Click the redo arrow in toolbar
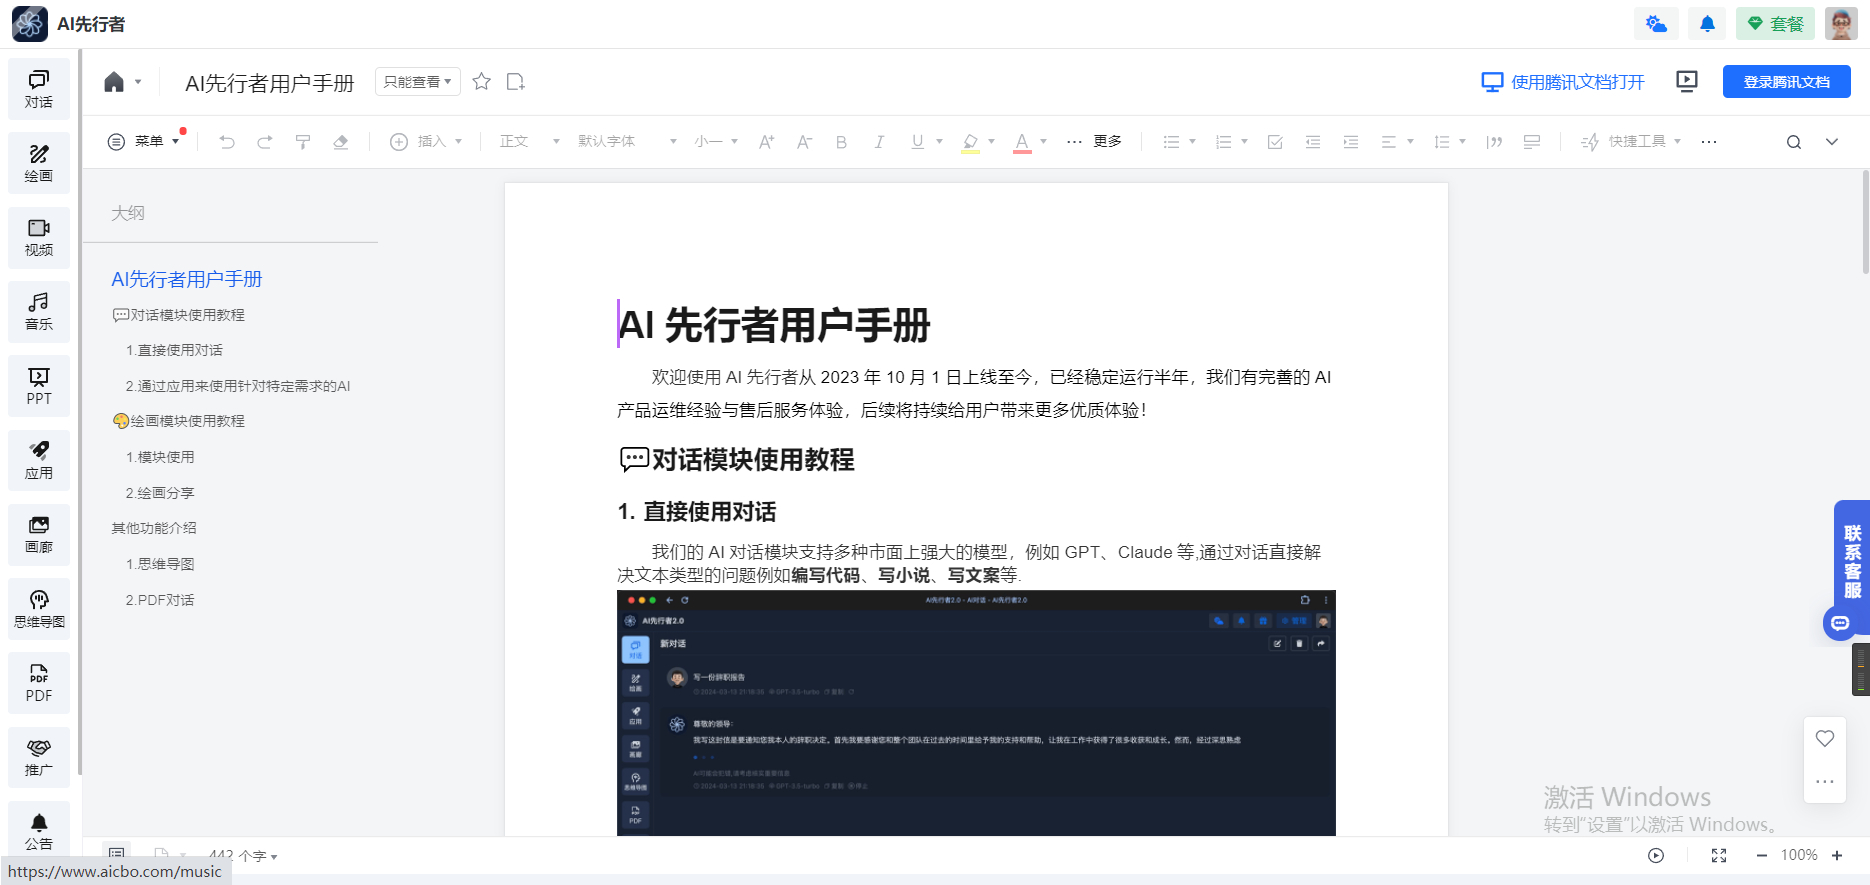1870x885 pixels. (x=265, y=142)
